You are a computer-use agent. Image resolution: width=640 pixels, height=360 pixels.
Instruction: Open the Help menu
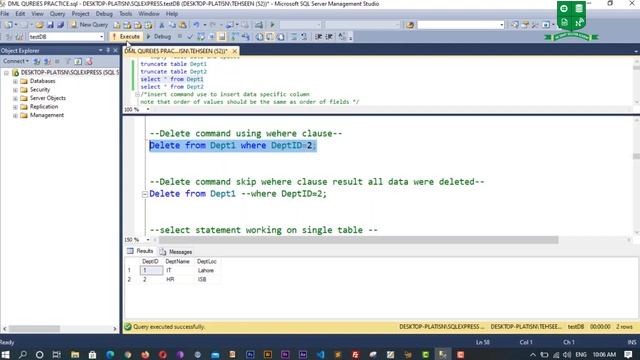(172, 14)
